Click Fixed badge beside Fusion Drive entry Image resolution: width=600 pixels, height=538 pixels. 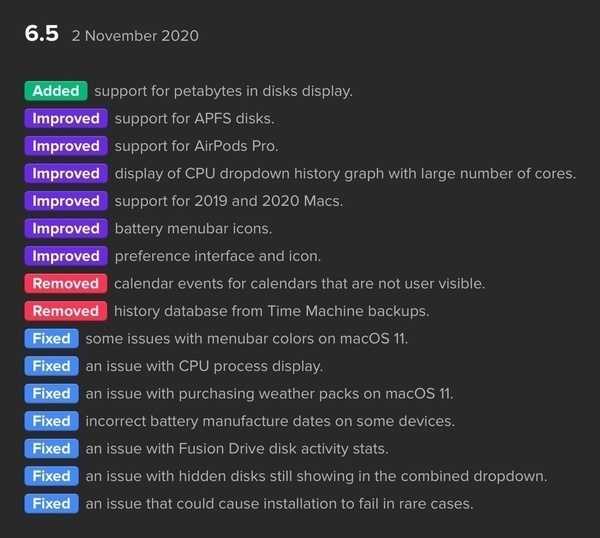click(x=51, y=448)
